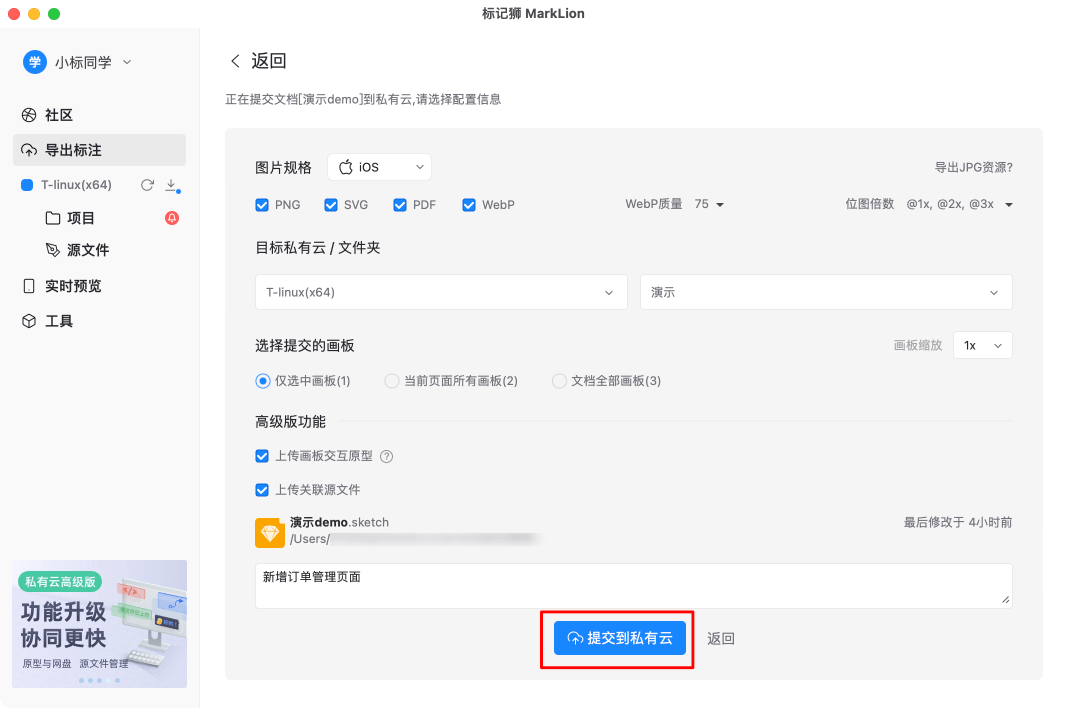Uncheck the PNG format checkbox
The height and width of the screenshot is (708, 1068).
click(x=262, y=205)
